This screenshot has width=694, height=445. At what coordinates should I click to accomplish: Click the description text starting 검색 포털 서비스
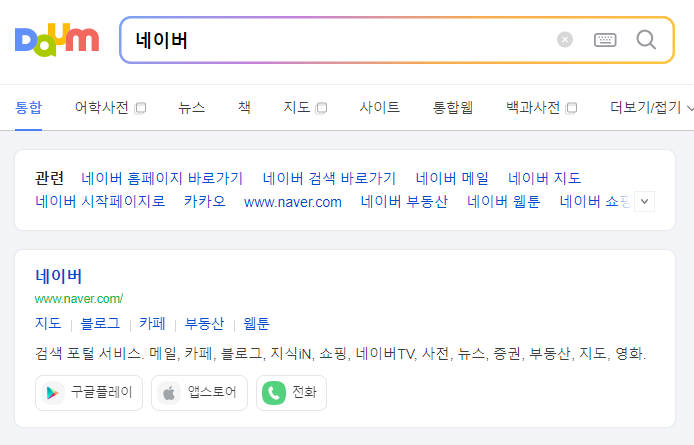341,353
